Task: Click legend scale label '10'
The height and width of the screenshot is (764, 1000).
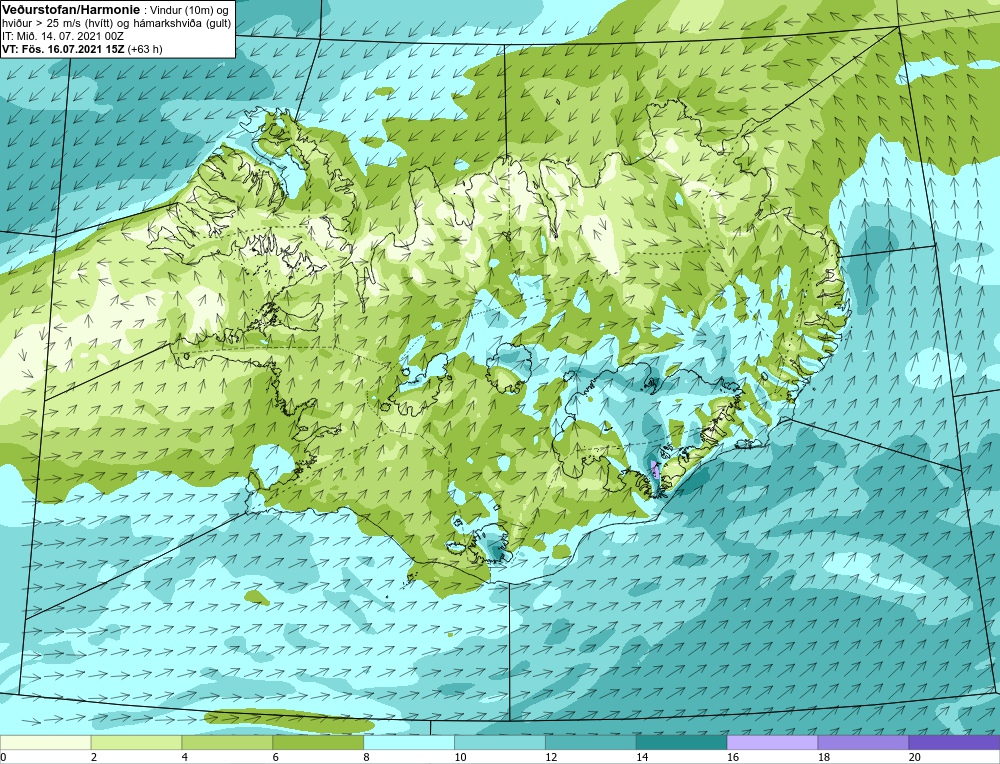Action: [460, 757]
